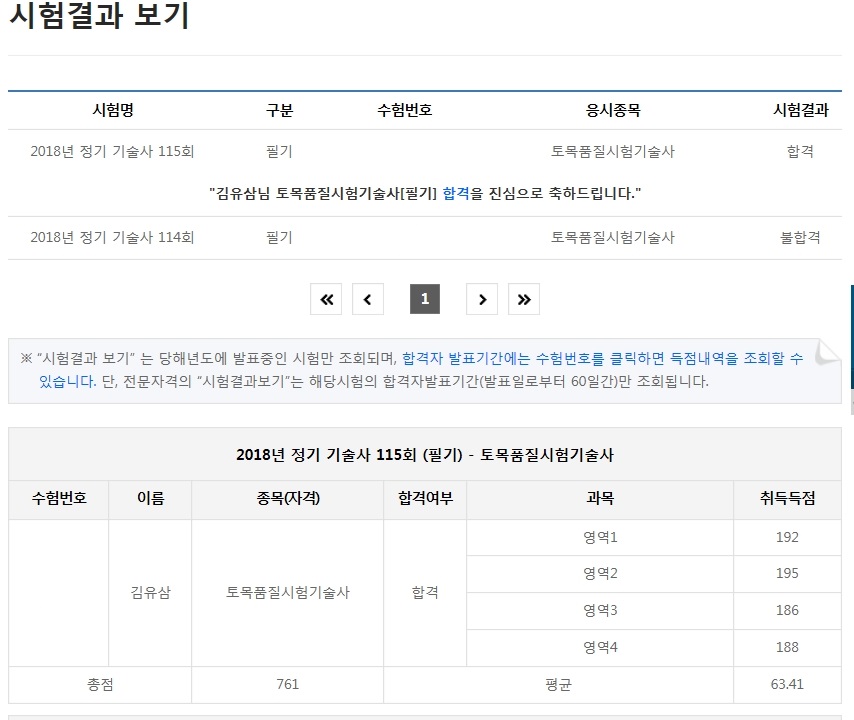The width and height of the screenshot is (854, 720).
Task: Open the 2018년 정기 기술사 114회 exam row
Action: tap(112, 238)
